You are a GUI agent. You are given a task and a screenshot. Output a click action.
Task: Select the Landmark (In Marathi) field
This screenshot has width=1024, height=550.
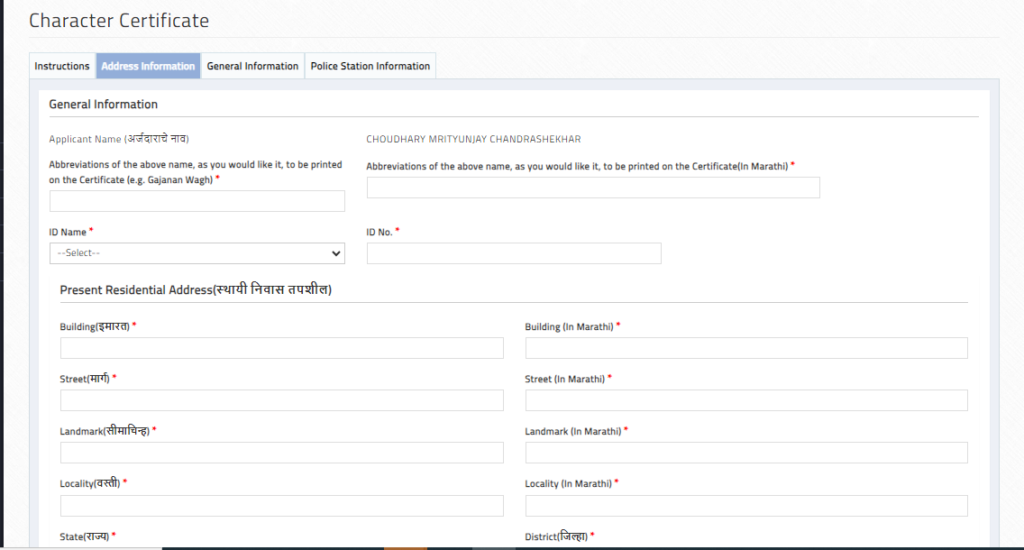tap(746, 453)
